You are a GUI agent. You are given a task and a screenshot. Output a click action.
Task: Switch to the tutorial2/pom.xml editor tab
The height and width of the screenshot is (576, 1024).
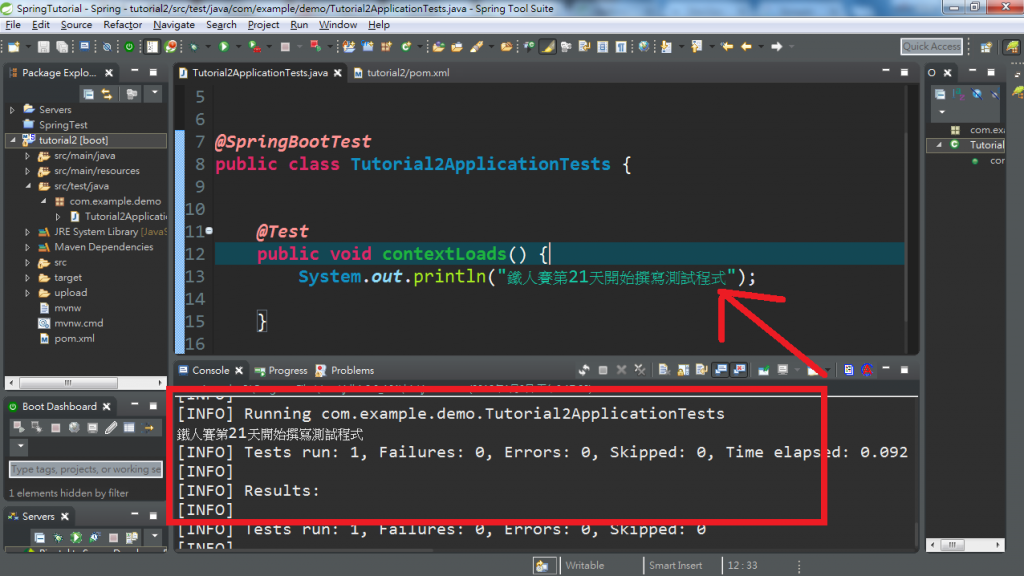[402, 72]
